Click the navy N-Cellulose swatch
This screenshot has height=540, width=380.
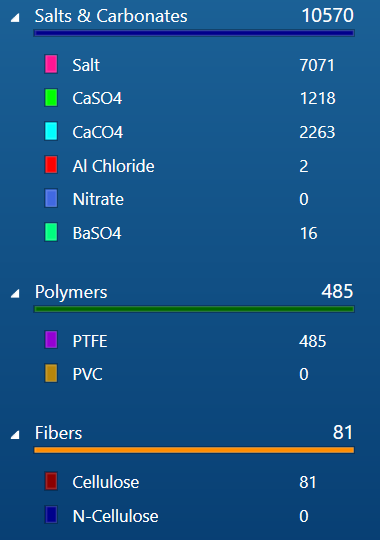(x=51, y=515)
